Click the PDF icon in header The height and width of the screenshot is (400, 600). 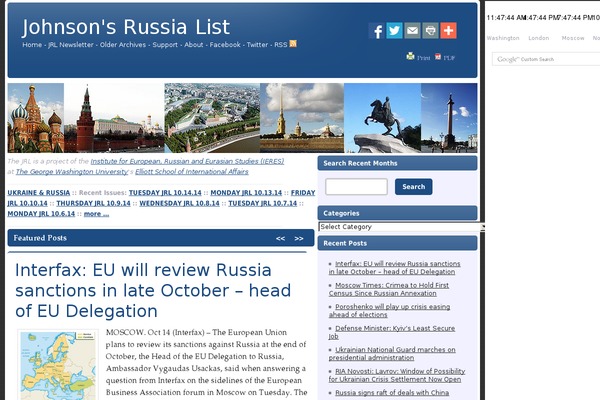pyautogui.click(x=438, y=57)
